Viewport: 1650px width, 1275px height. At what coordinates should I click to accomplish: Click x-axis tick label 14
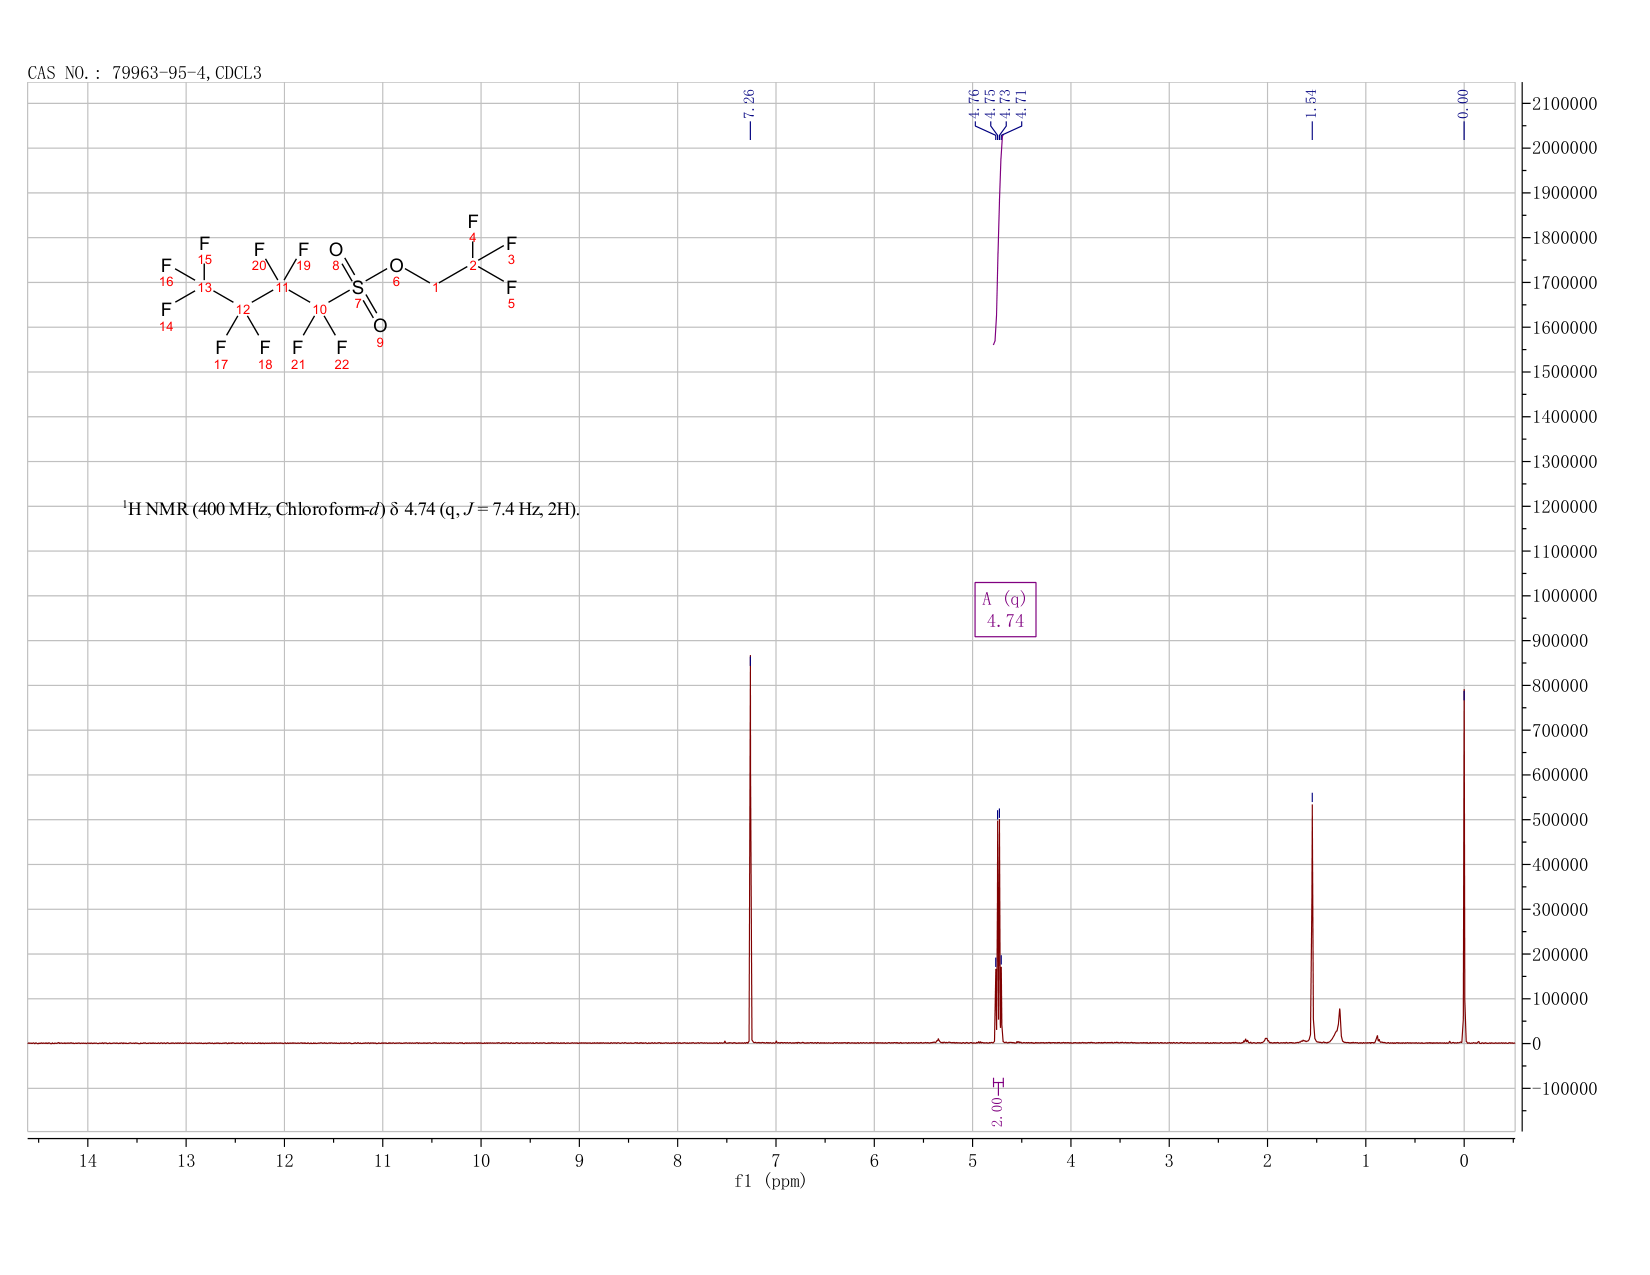pos(88,1160)
